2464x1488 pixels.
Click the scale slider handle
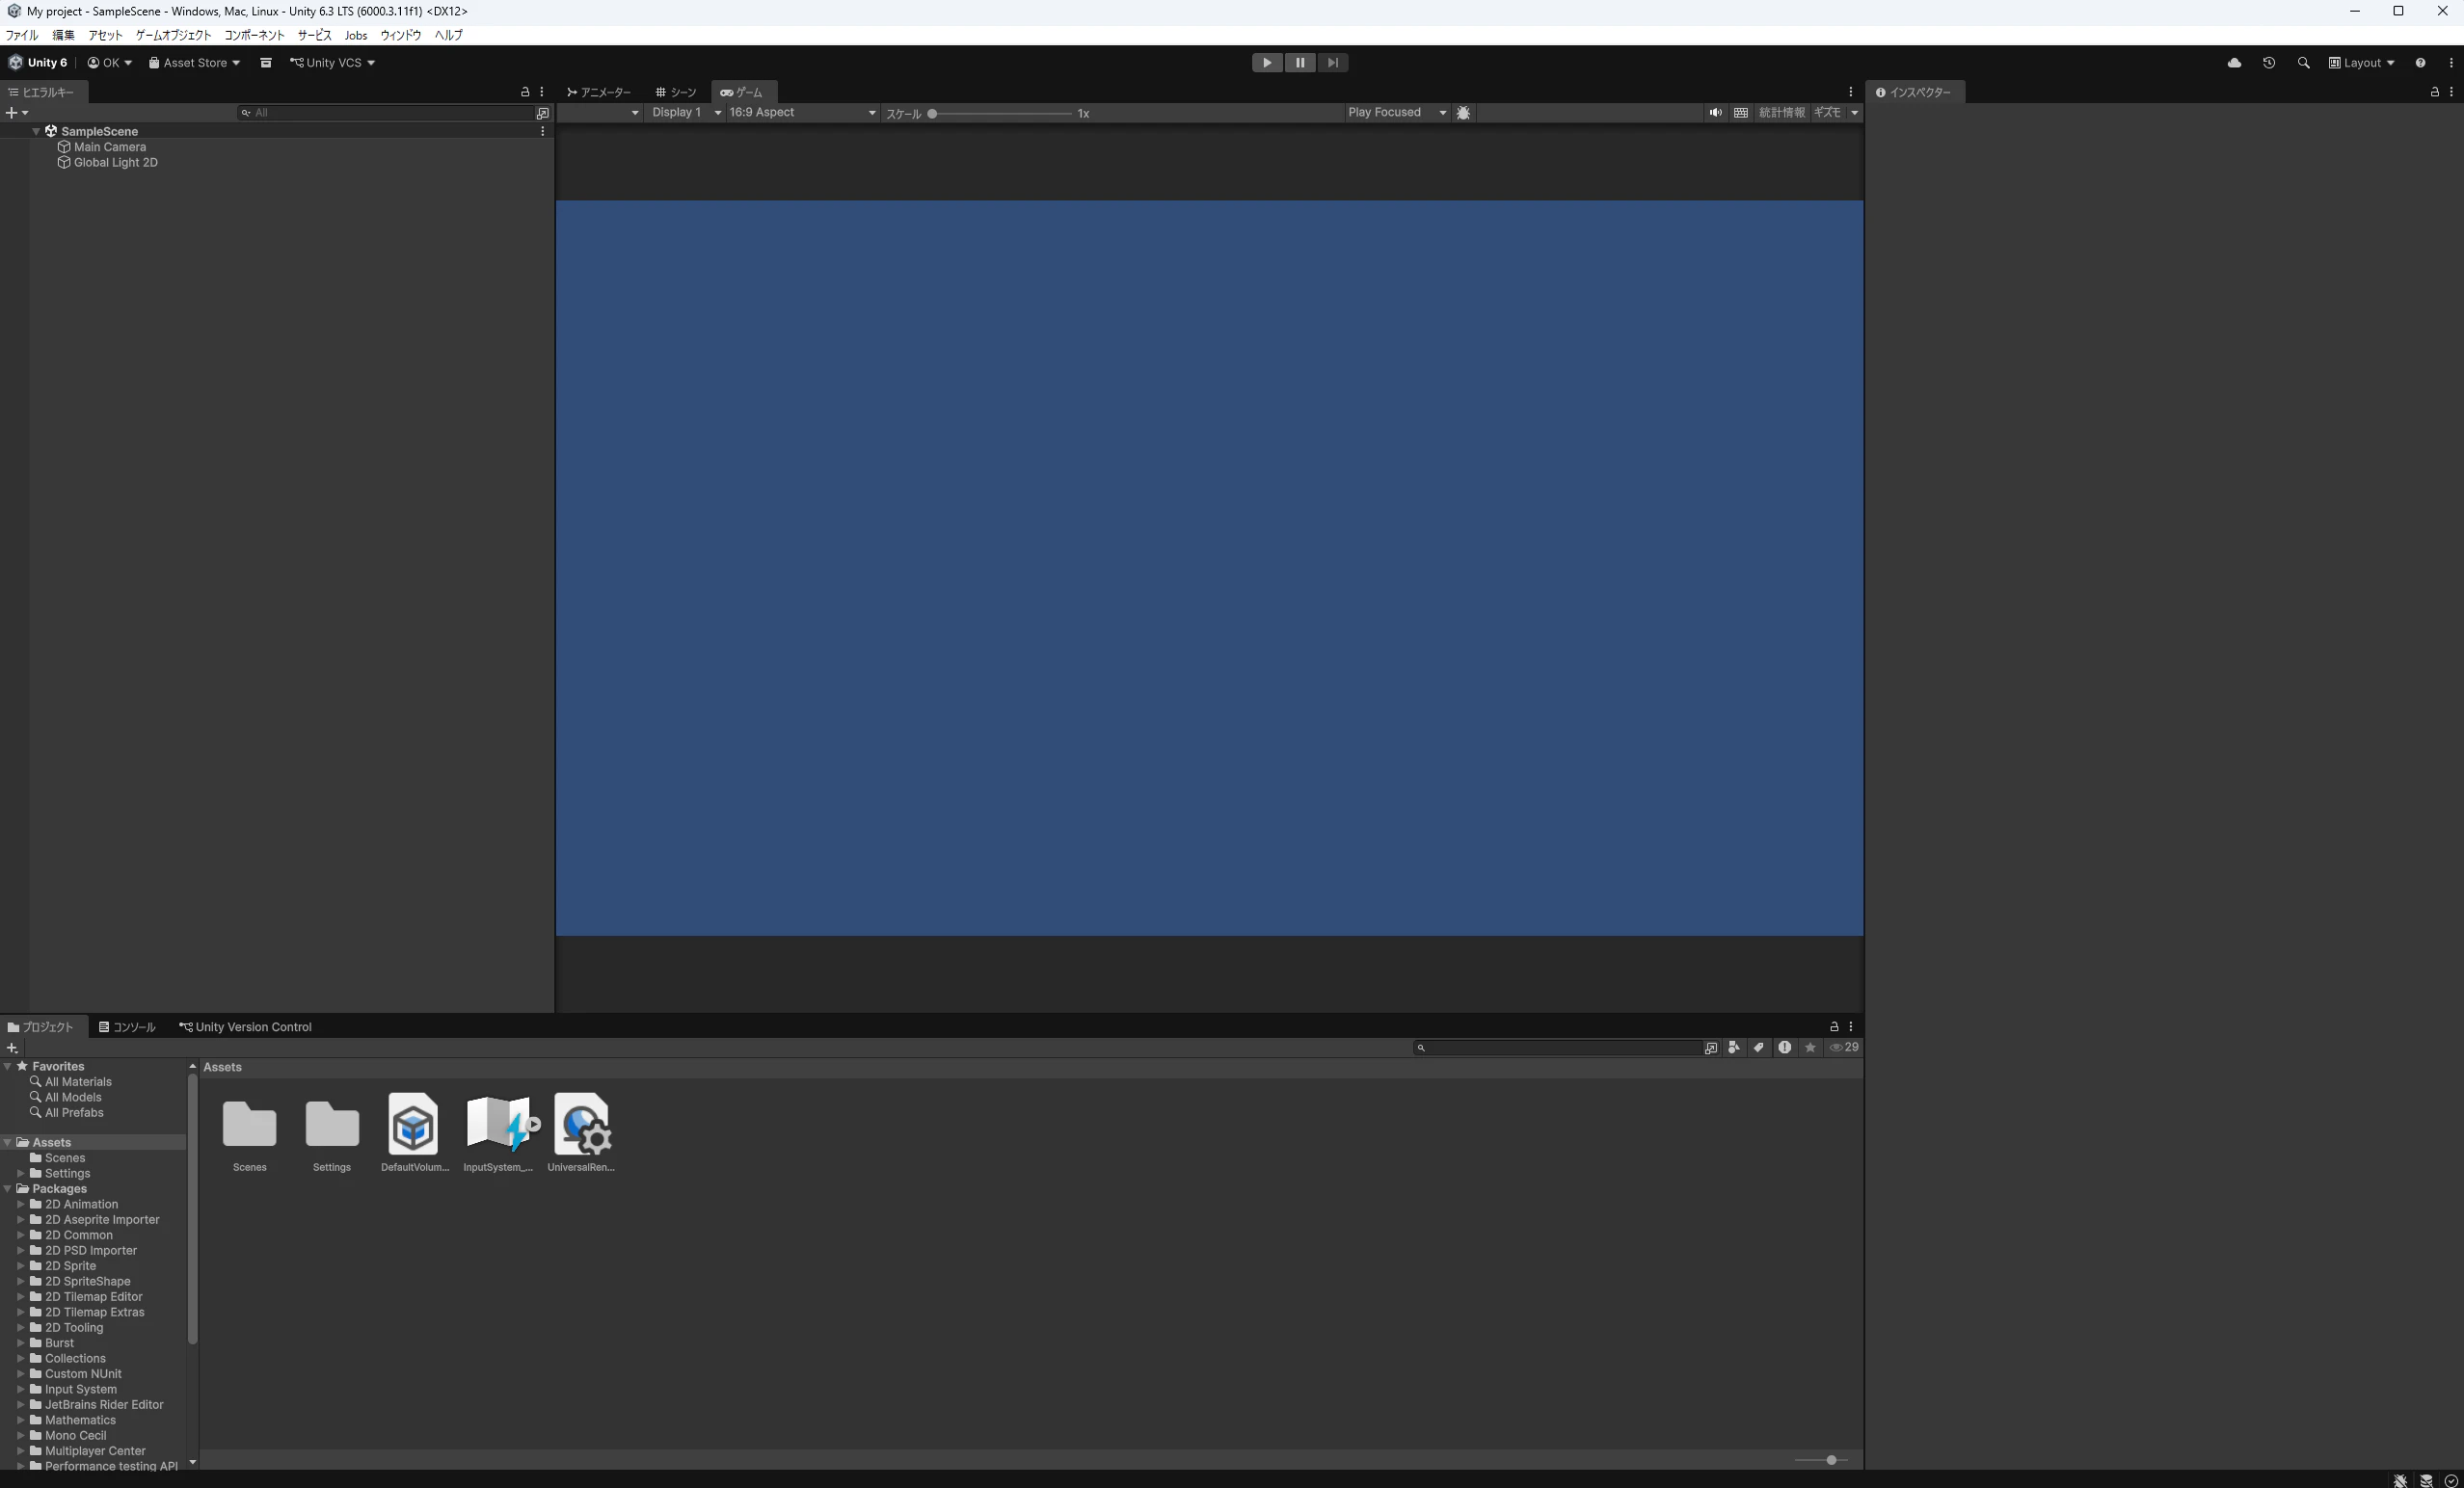pos(932,113)
